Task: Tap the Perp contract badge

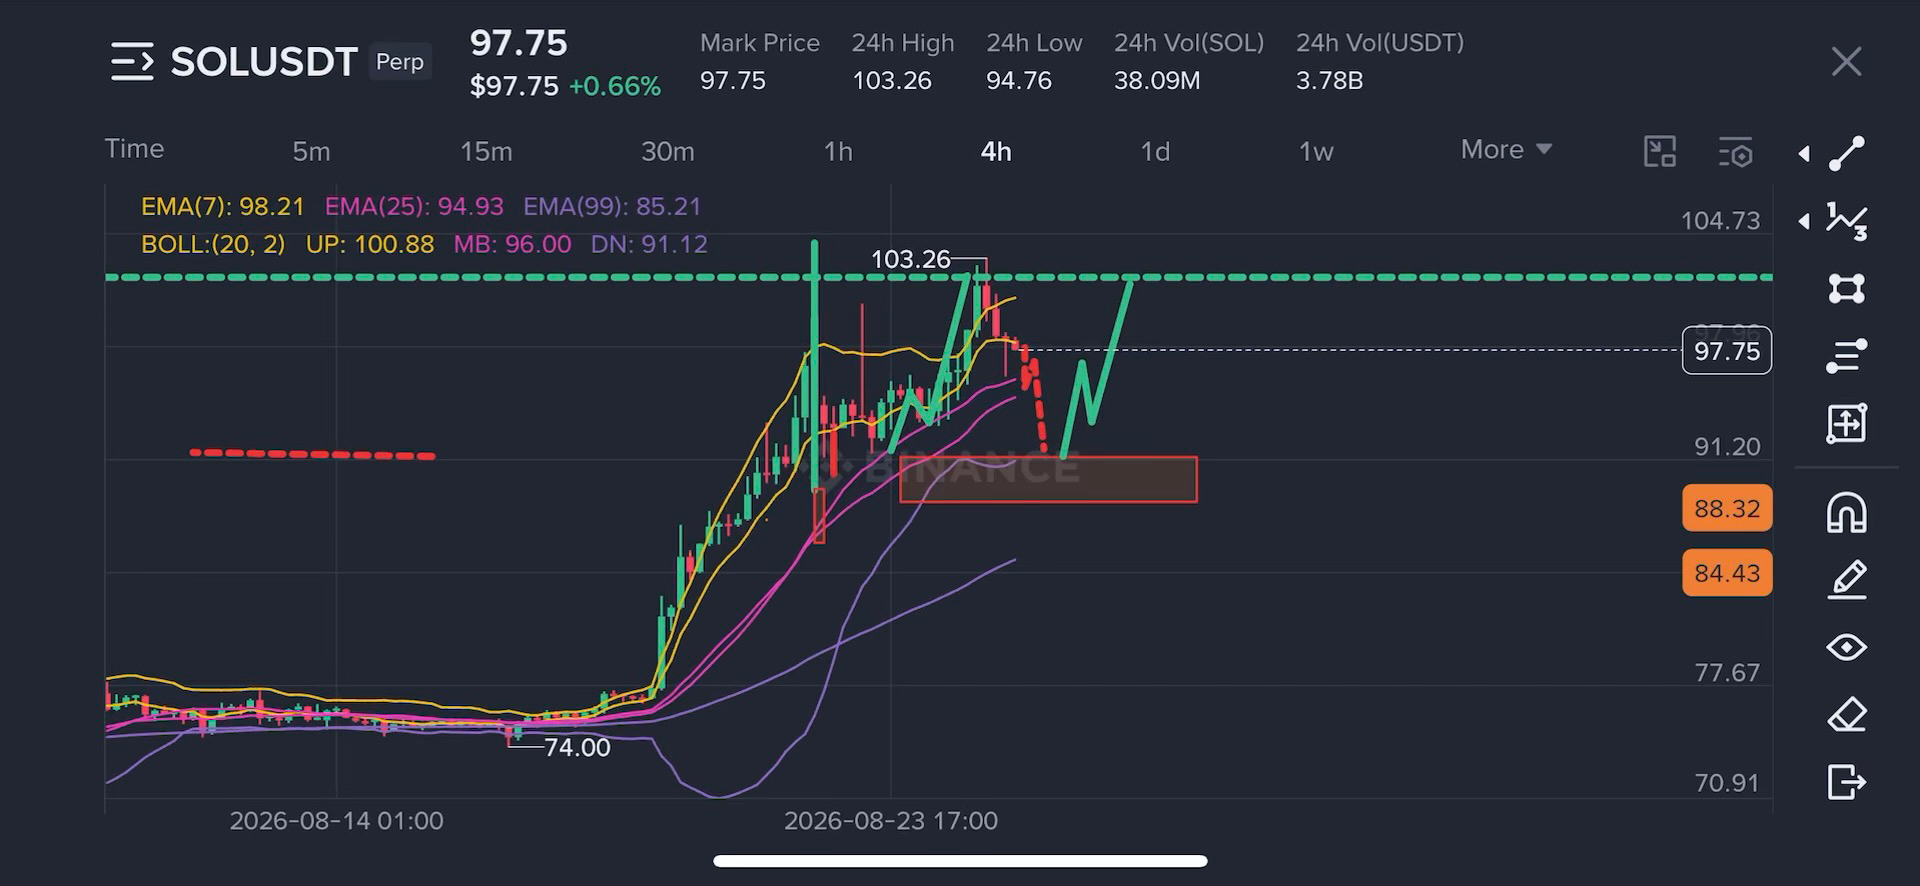Action: click(x=400, y=62)
